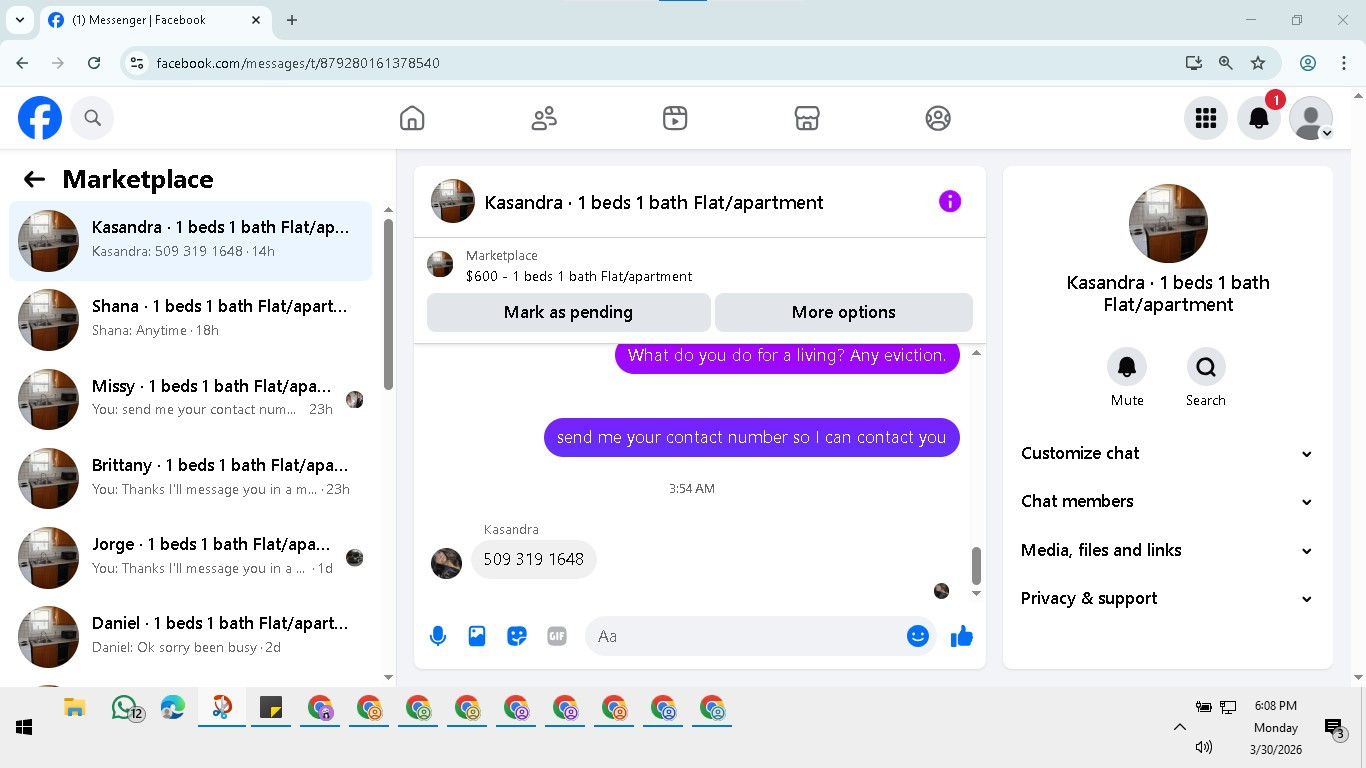Click the 3:54 AM timestamp
The height and width of the screenshot is (768, 1366).
coord(692,489)
